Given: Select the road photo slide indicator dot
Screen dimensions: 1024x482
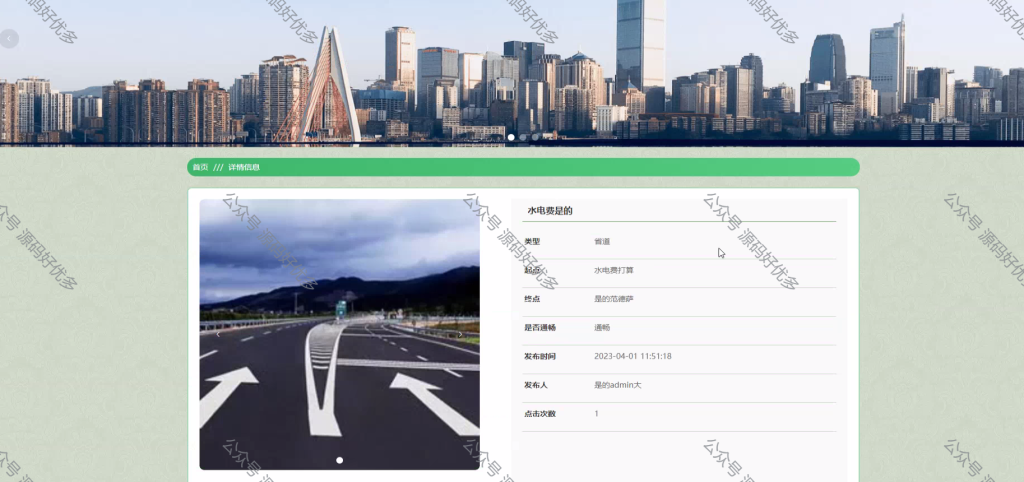Looking at the screenshot, I should [x=340, y=460].
